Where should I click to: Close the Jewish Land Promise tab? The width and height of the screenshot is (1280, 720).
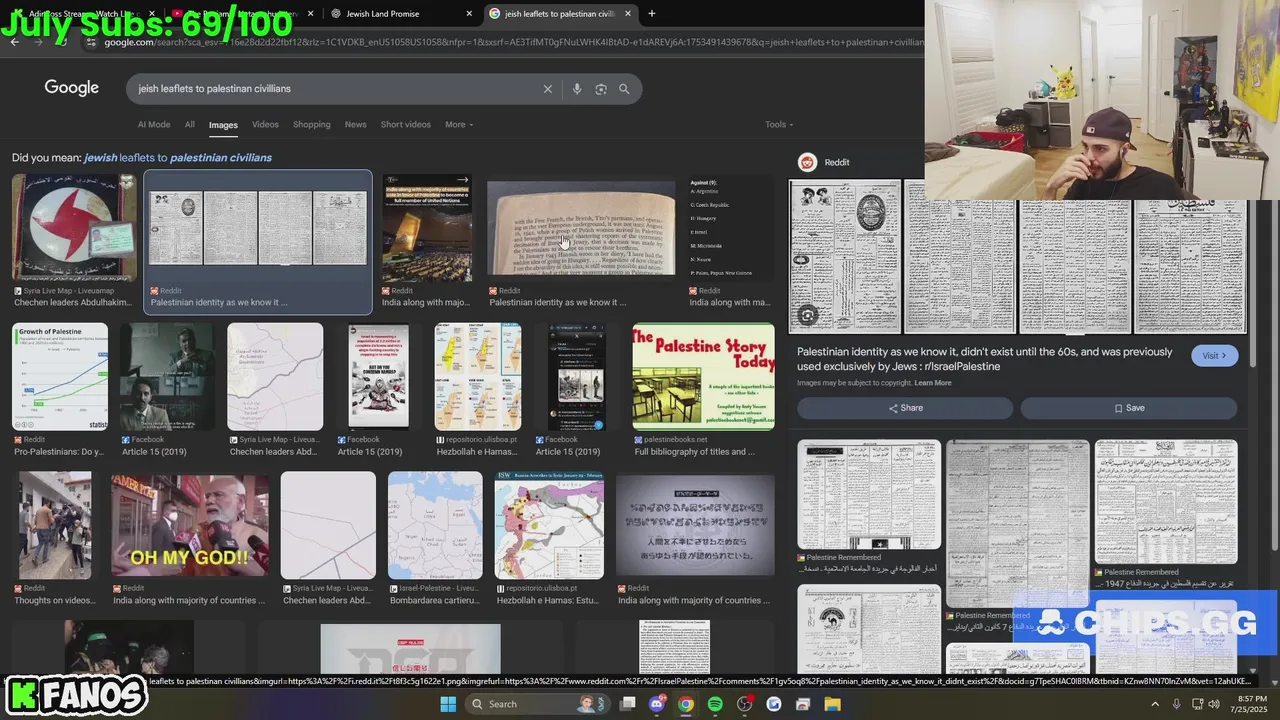pyautogui.click(x=469, y=14)
